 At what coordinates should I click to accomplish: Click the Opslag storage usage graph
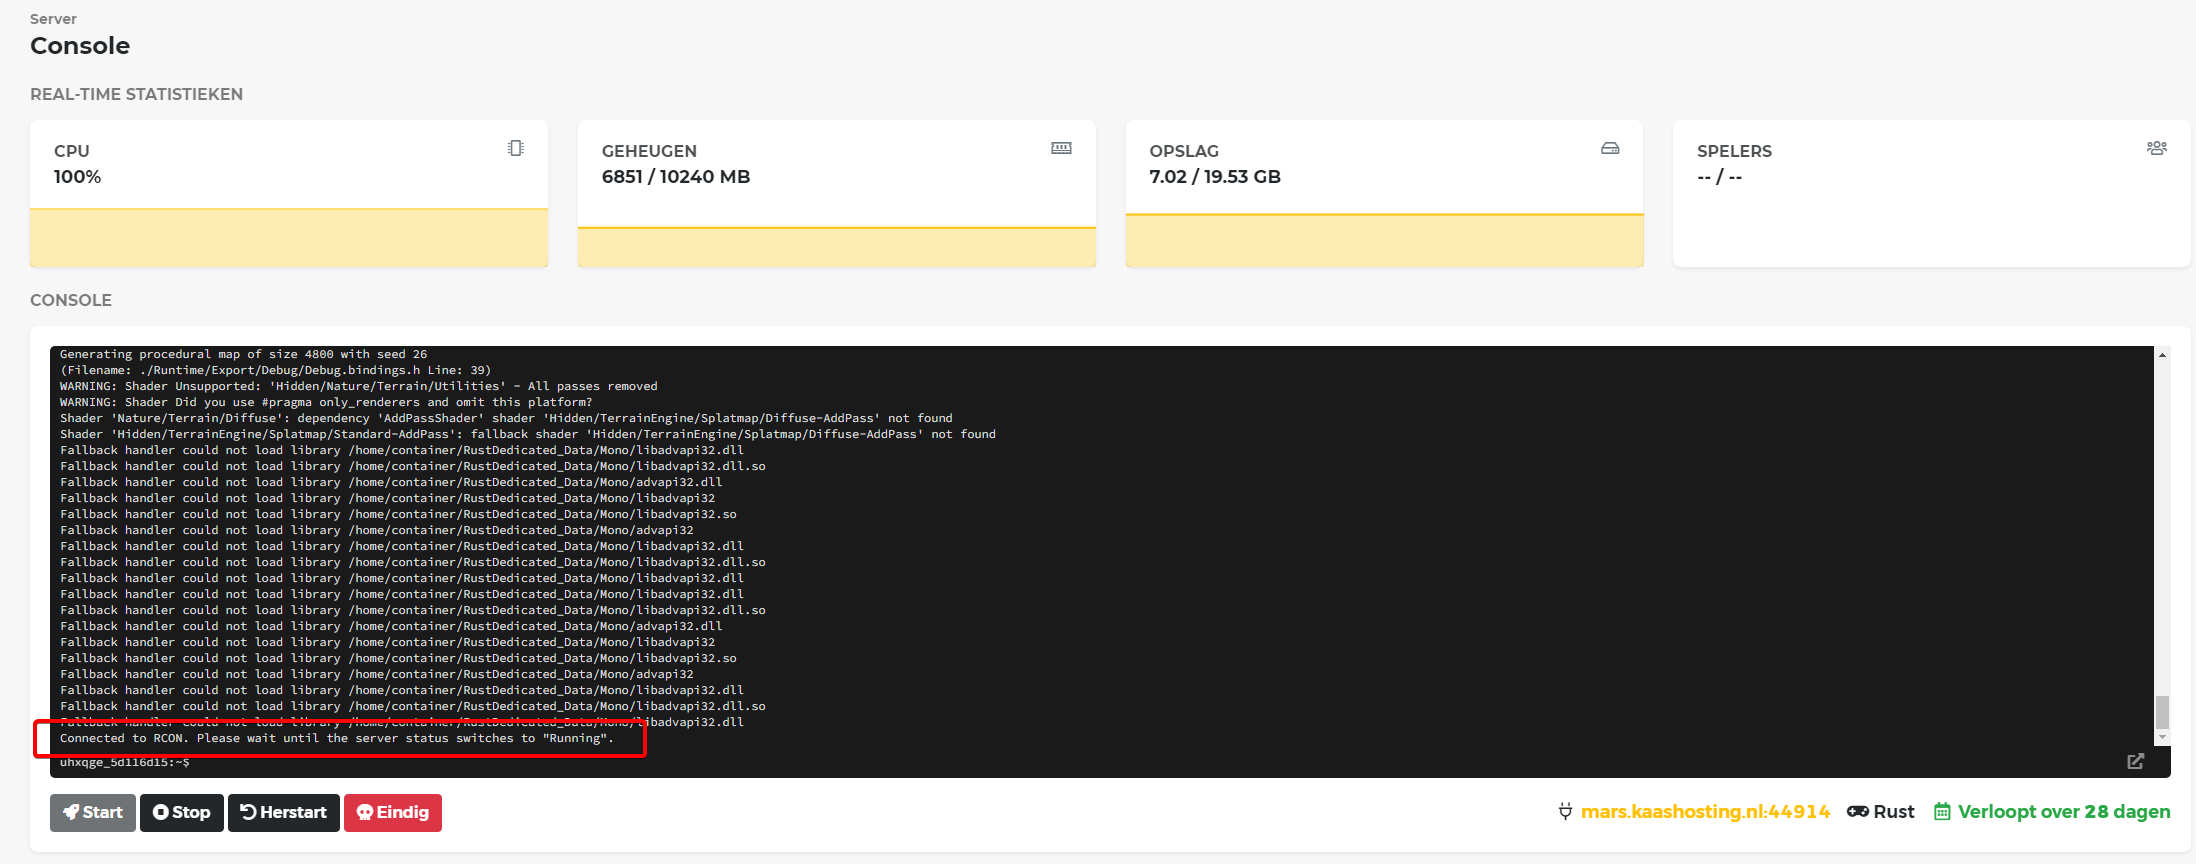1384,240
